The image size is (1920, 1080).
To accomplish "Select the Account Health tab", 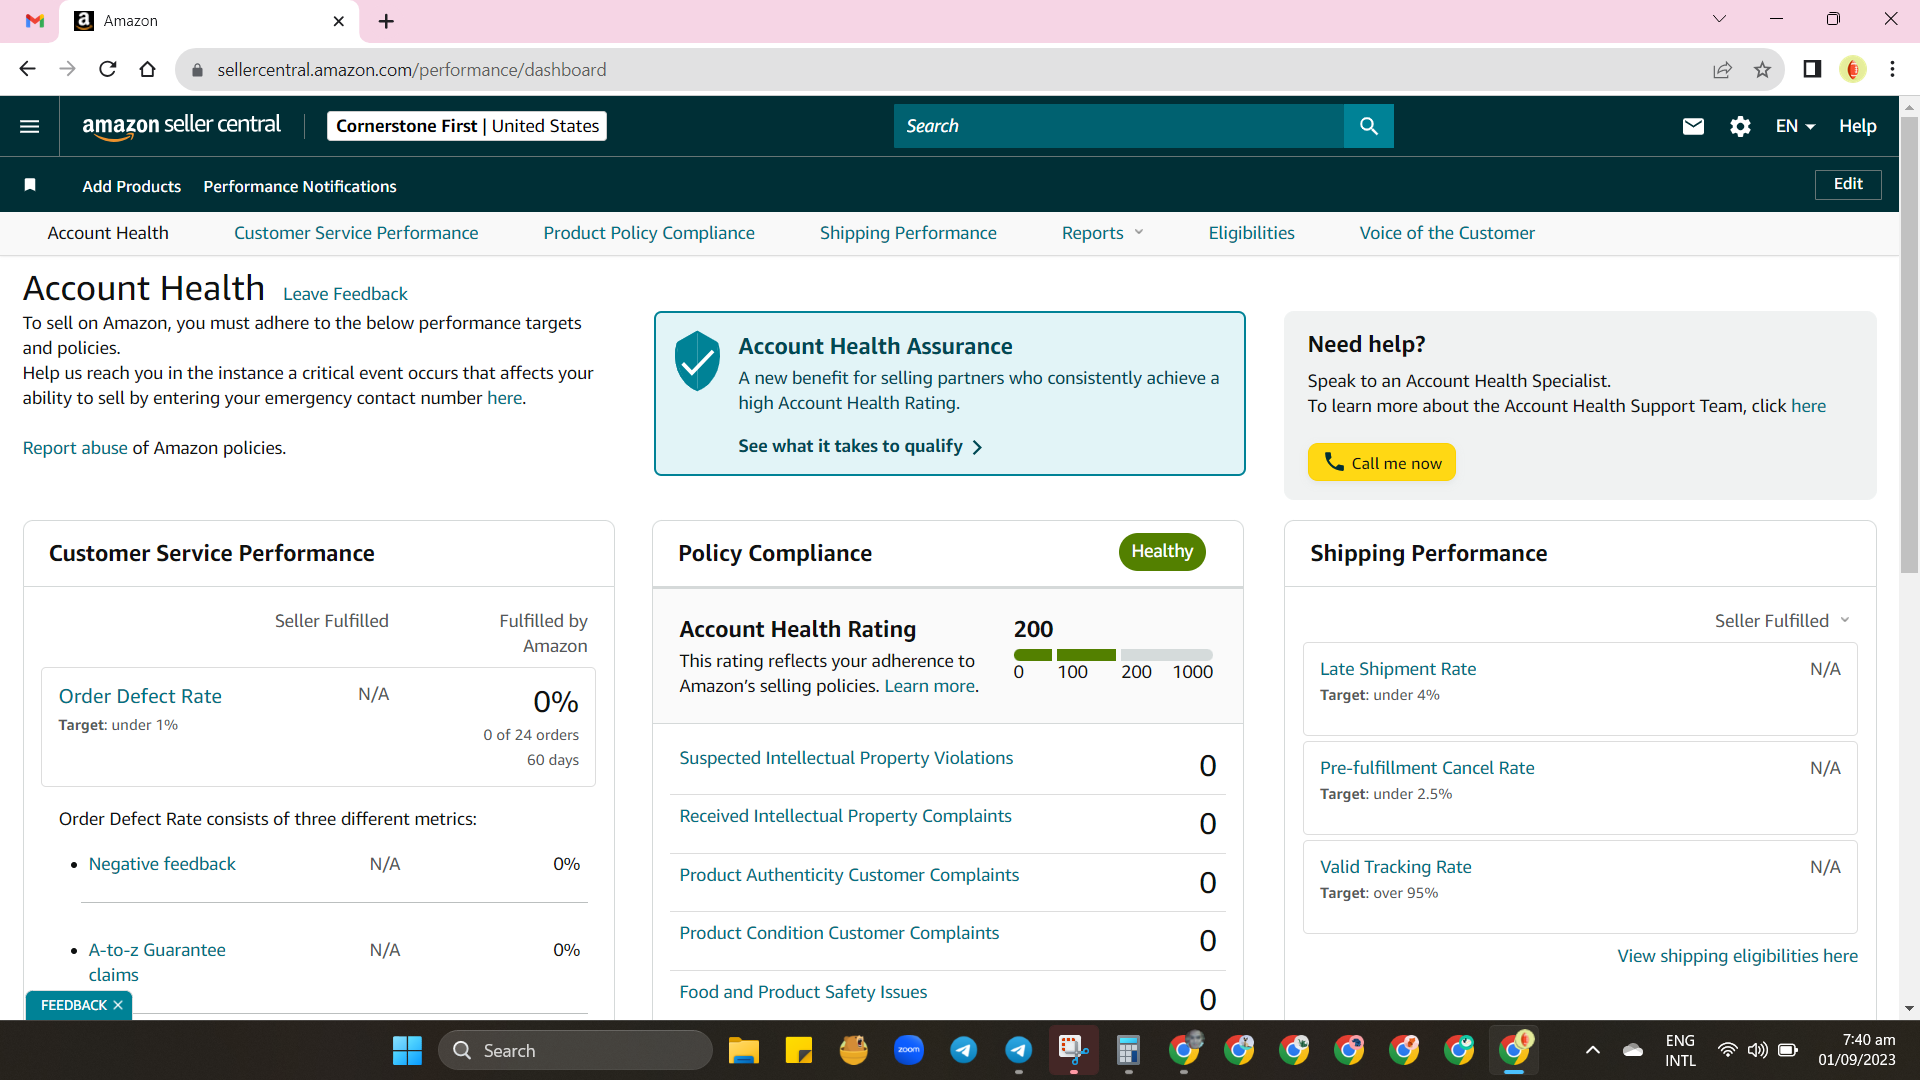I will click(108, 233).
